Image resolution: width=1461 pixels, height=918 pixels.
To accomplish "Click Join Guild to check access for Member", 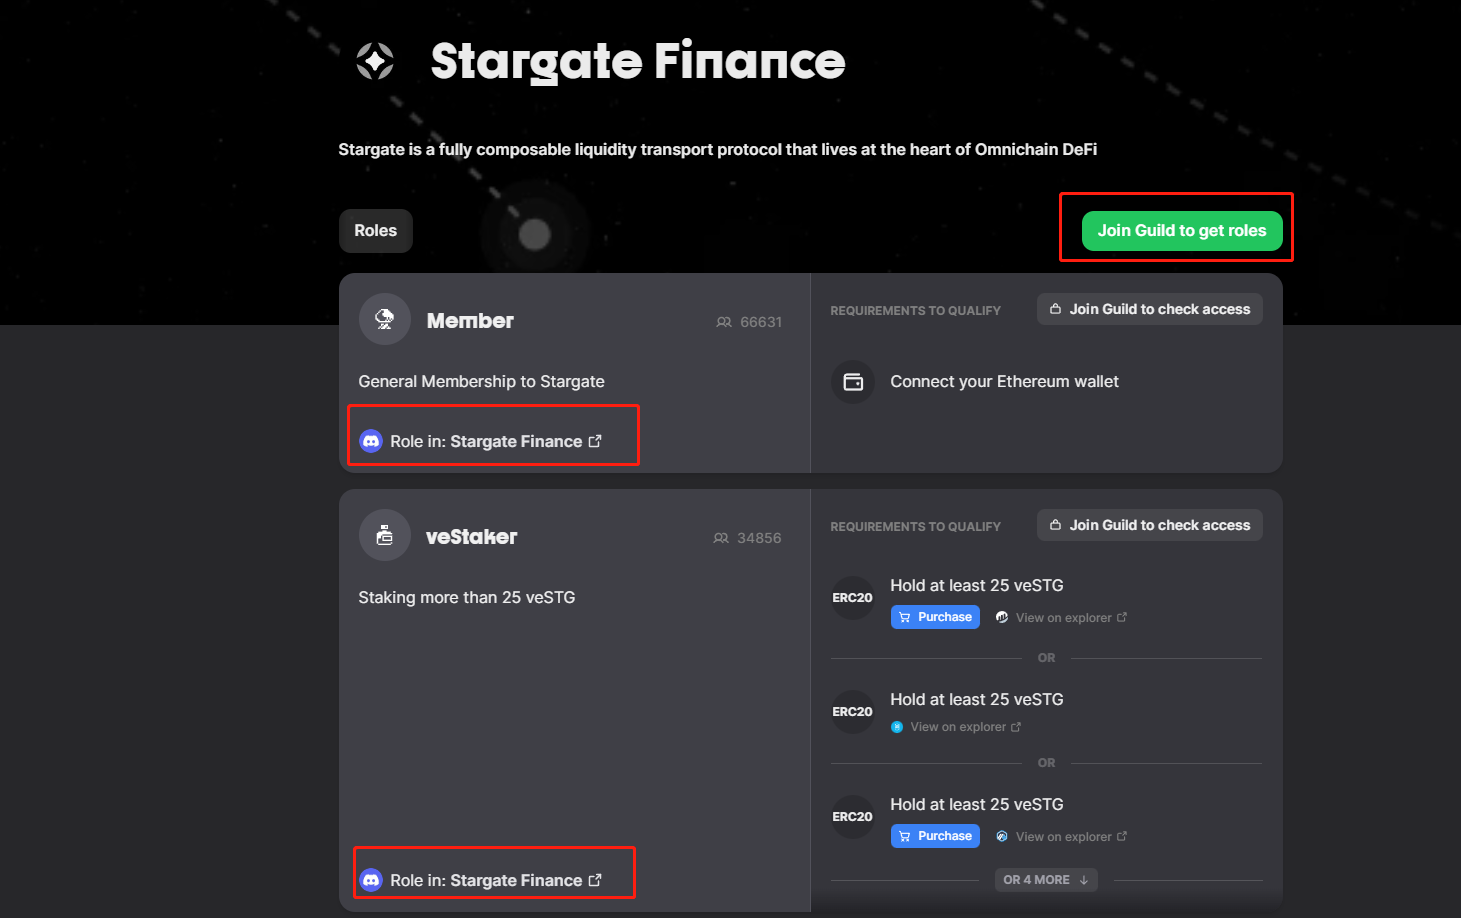I will click(x=1150, y=309).
